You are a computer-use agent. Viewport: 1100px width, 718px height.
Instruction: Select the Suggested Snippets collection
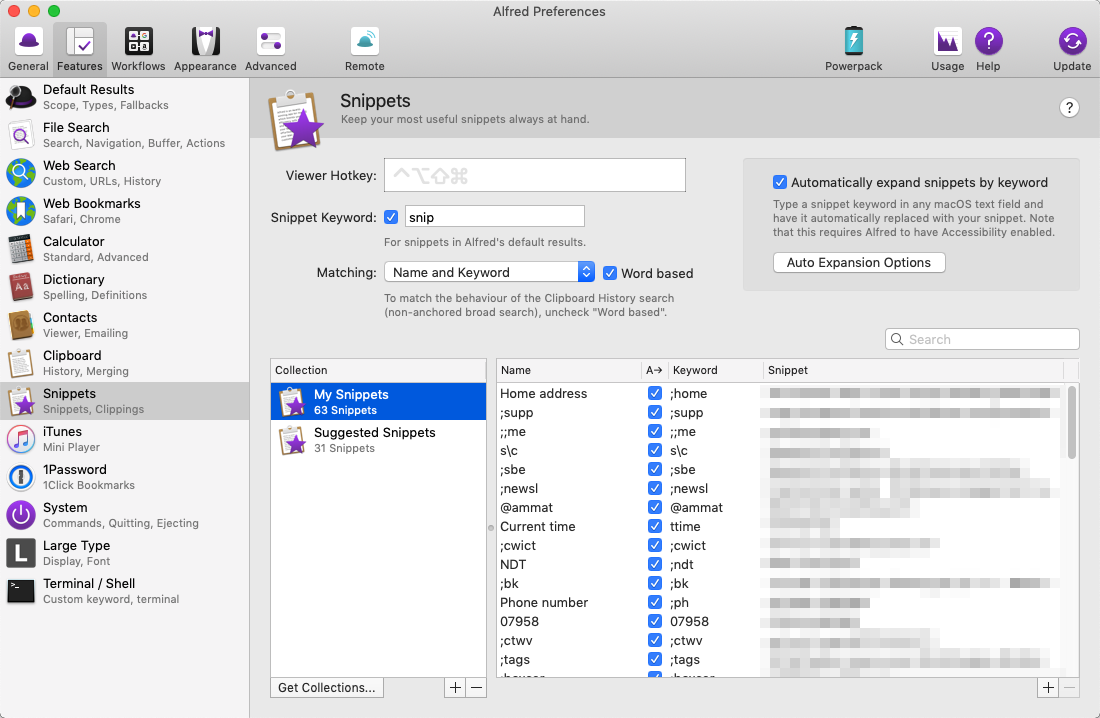pyautogui.click(x=378, y=439)
